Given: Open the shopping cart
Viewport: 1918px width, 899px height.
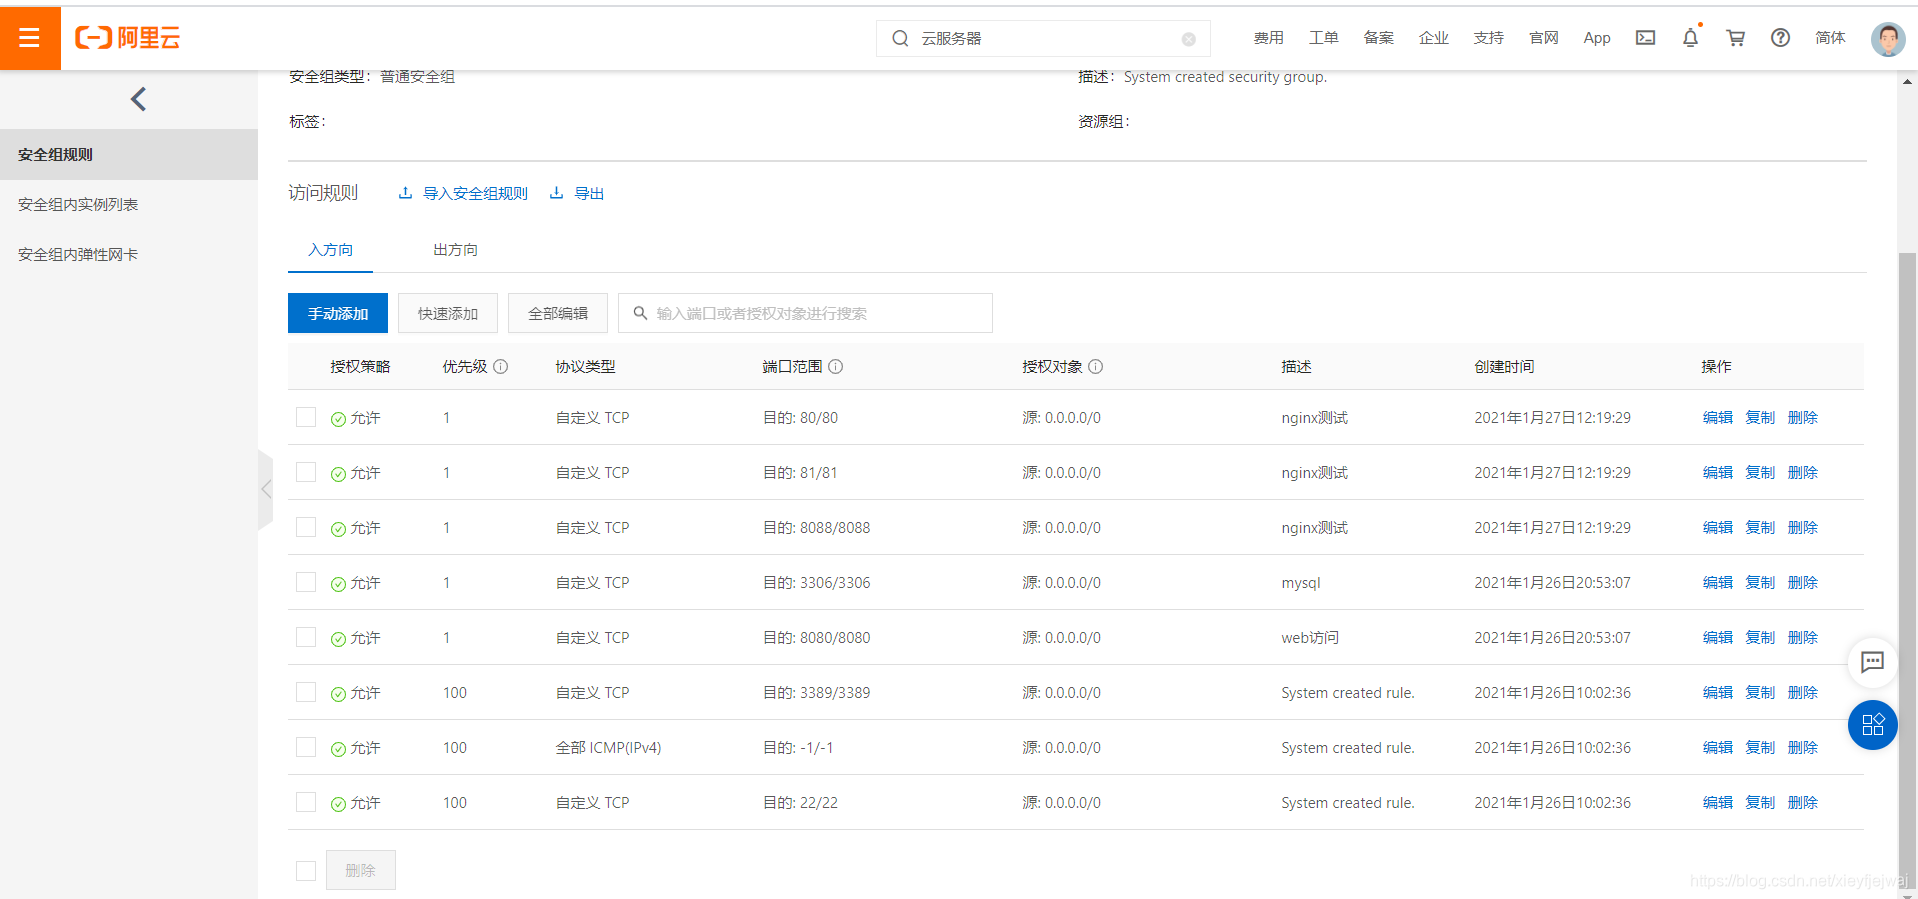Looking at the screenshot, I should 1735,38.
